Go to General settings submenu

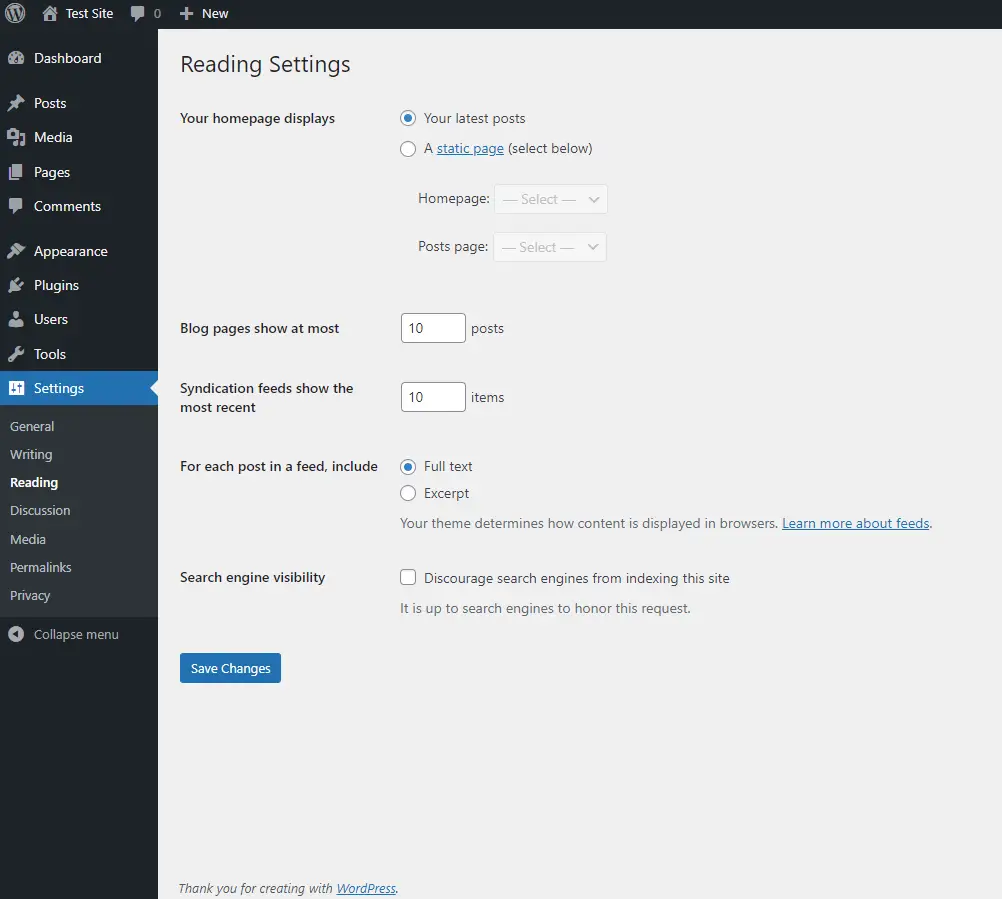click(32, 426)
